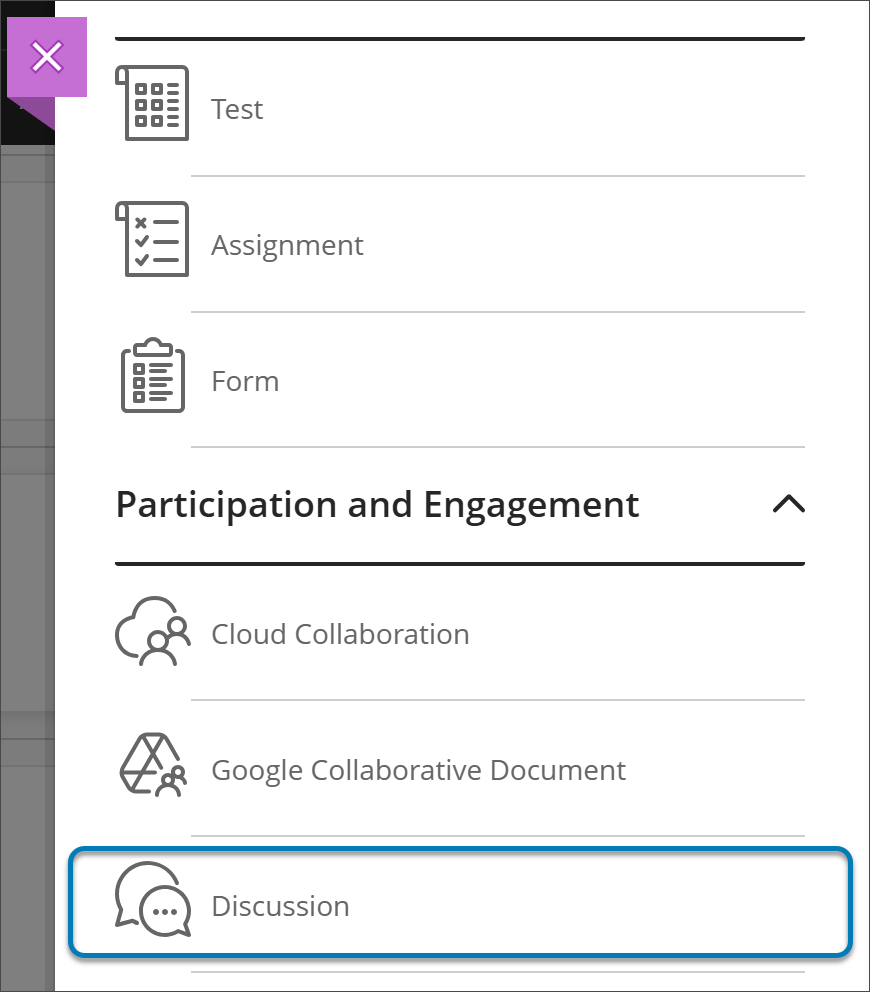
Task: Select Test from the assessment list
Action: coord(237,109)
